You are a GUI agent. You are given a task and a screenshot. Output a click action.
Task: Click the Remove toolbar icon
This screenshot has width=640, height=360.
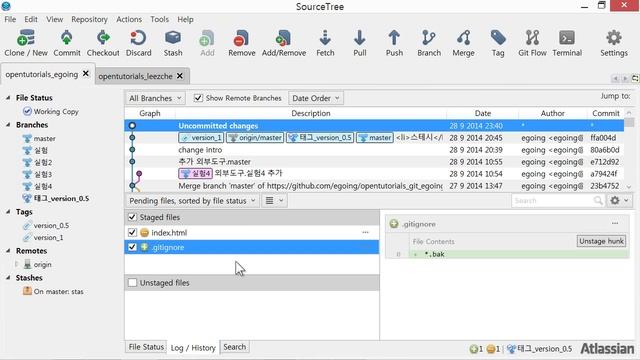241,38
